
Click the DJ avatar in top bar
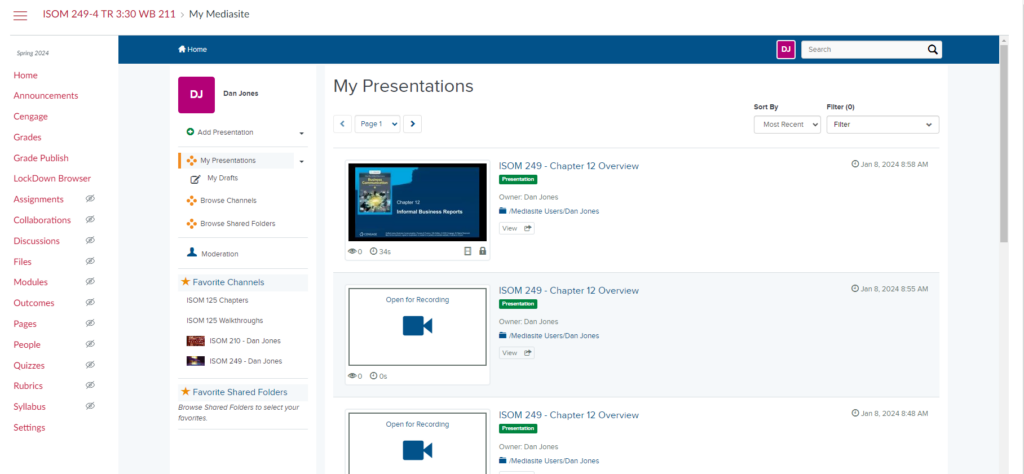[786, 50]
